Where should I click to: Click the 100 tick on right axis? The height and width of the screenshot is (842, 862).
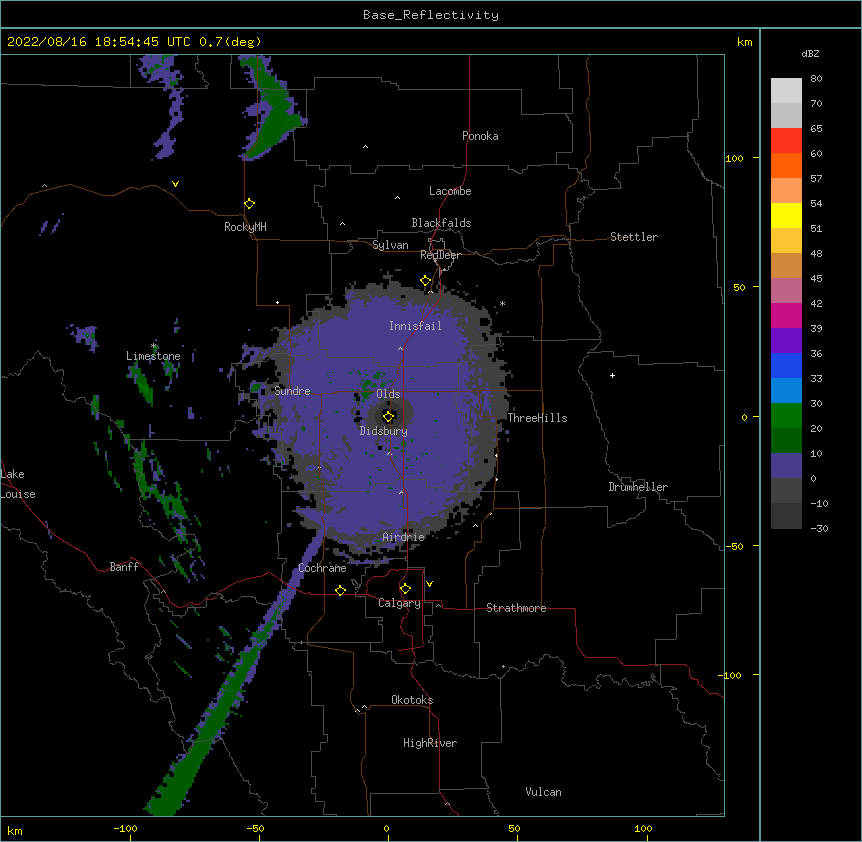coord(734,158)
